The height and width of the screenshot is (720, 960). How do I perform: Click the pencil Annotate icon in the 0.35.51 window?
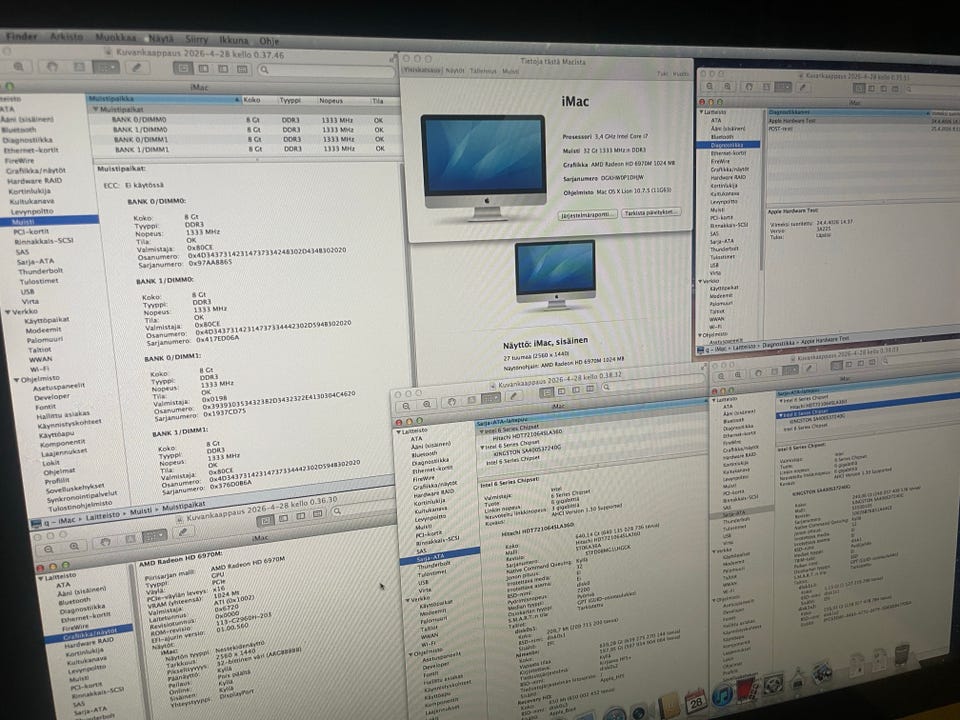(x=803, y=87)
